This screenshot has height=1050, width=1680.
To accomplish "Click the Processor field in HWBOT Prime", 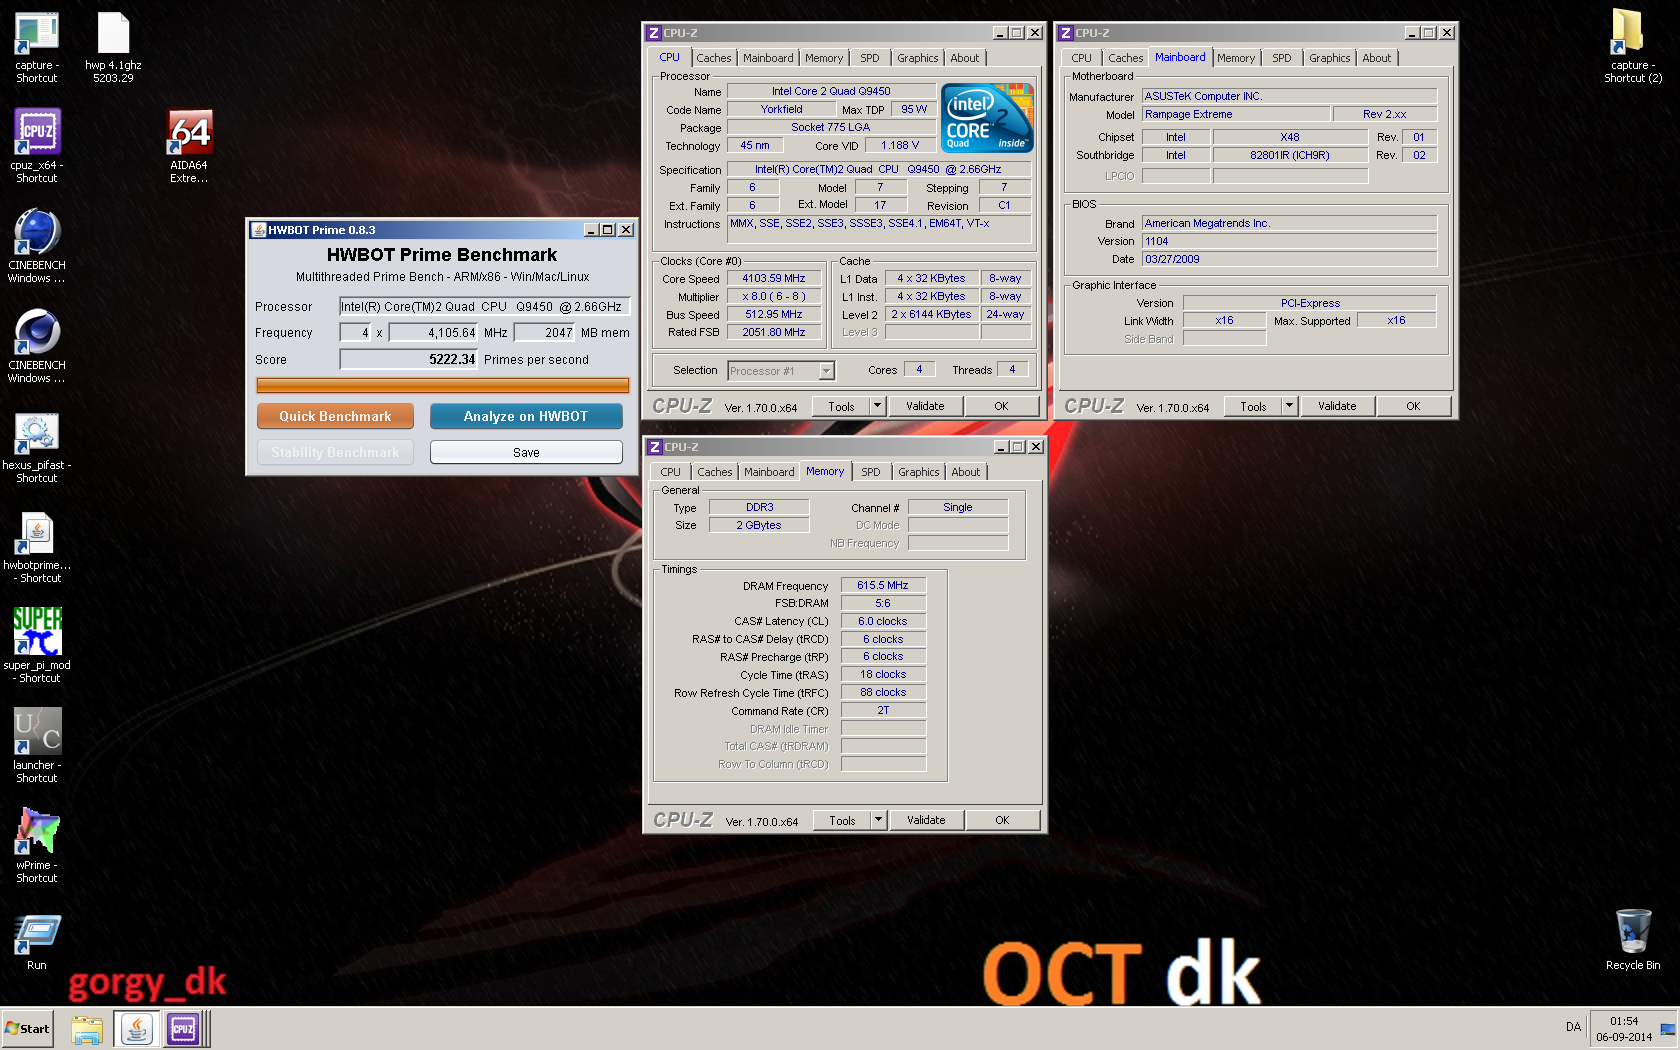I will pos(484,307).
